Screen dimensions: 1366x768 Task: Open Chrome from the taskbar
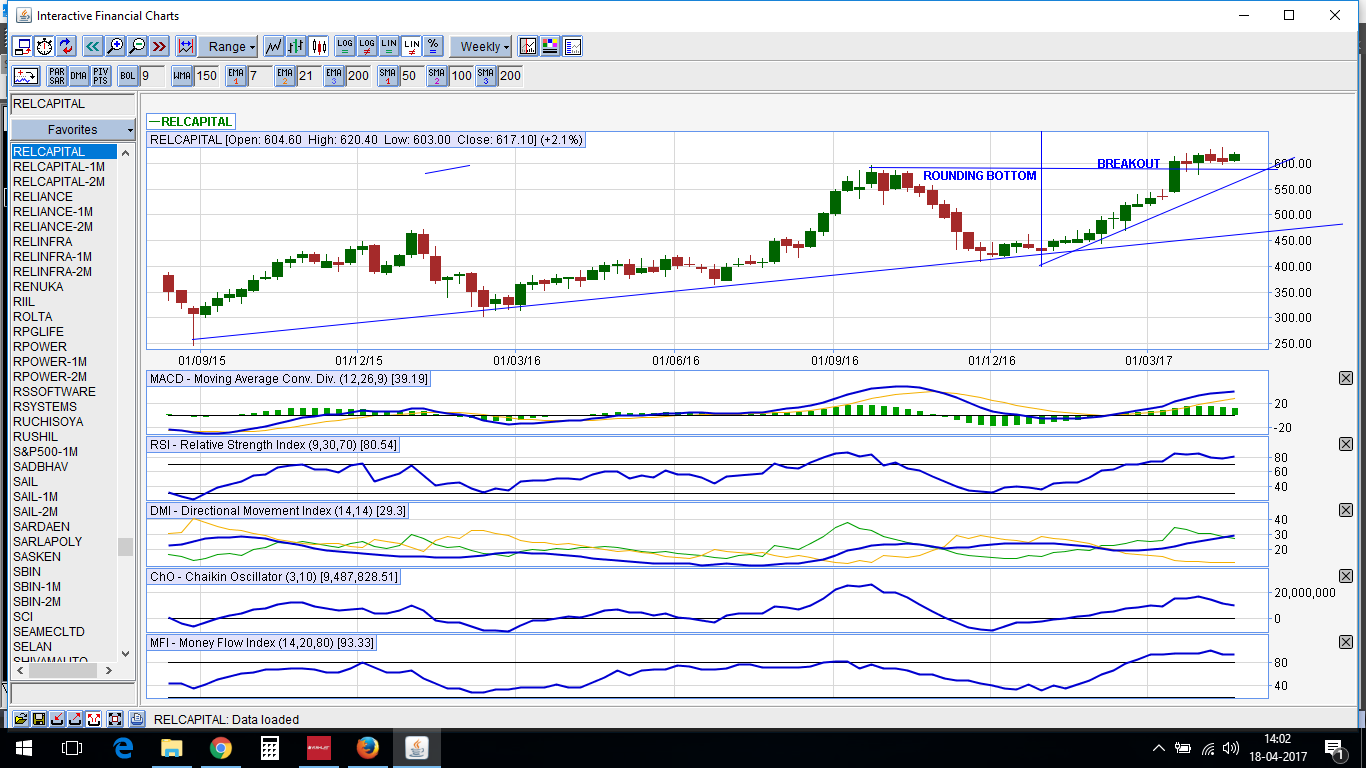[221, 747]
